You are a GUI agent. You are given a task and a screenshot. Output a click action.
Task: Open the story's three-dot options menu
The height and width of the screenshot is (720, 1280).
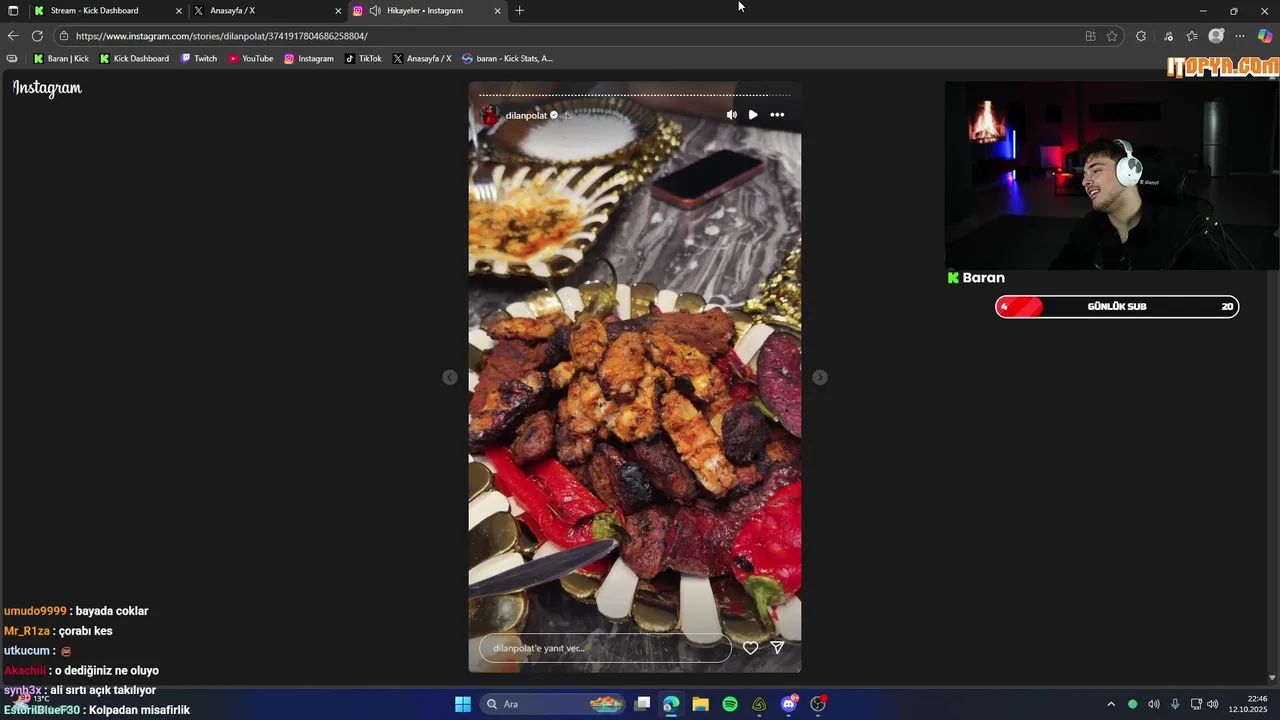[777, 115]
